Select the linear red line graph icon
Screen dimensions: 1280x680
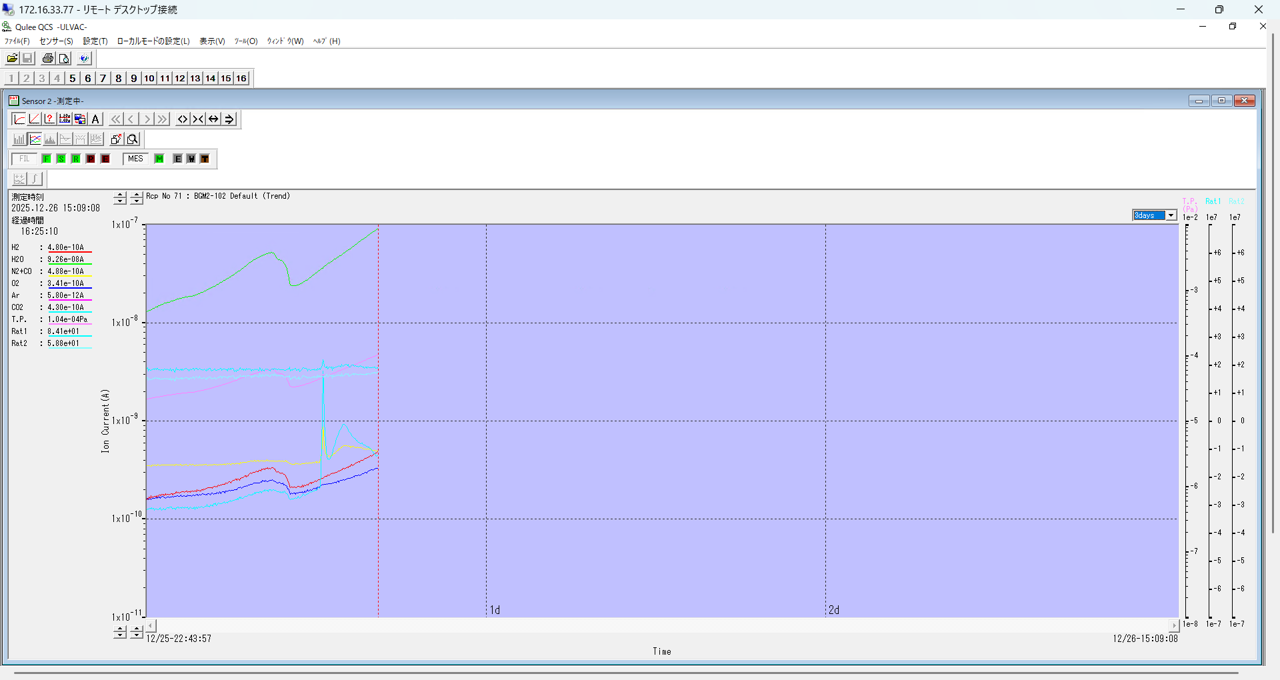[34, 119]
